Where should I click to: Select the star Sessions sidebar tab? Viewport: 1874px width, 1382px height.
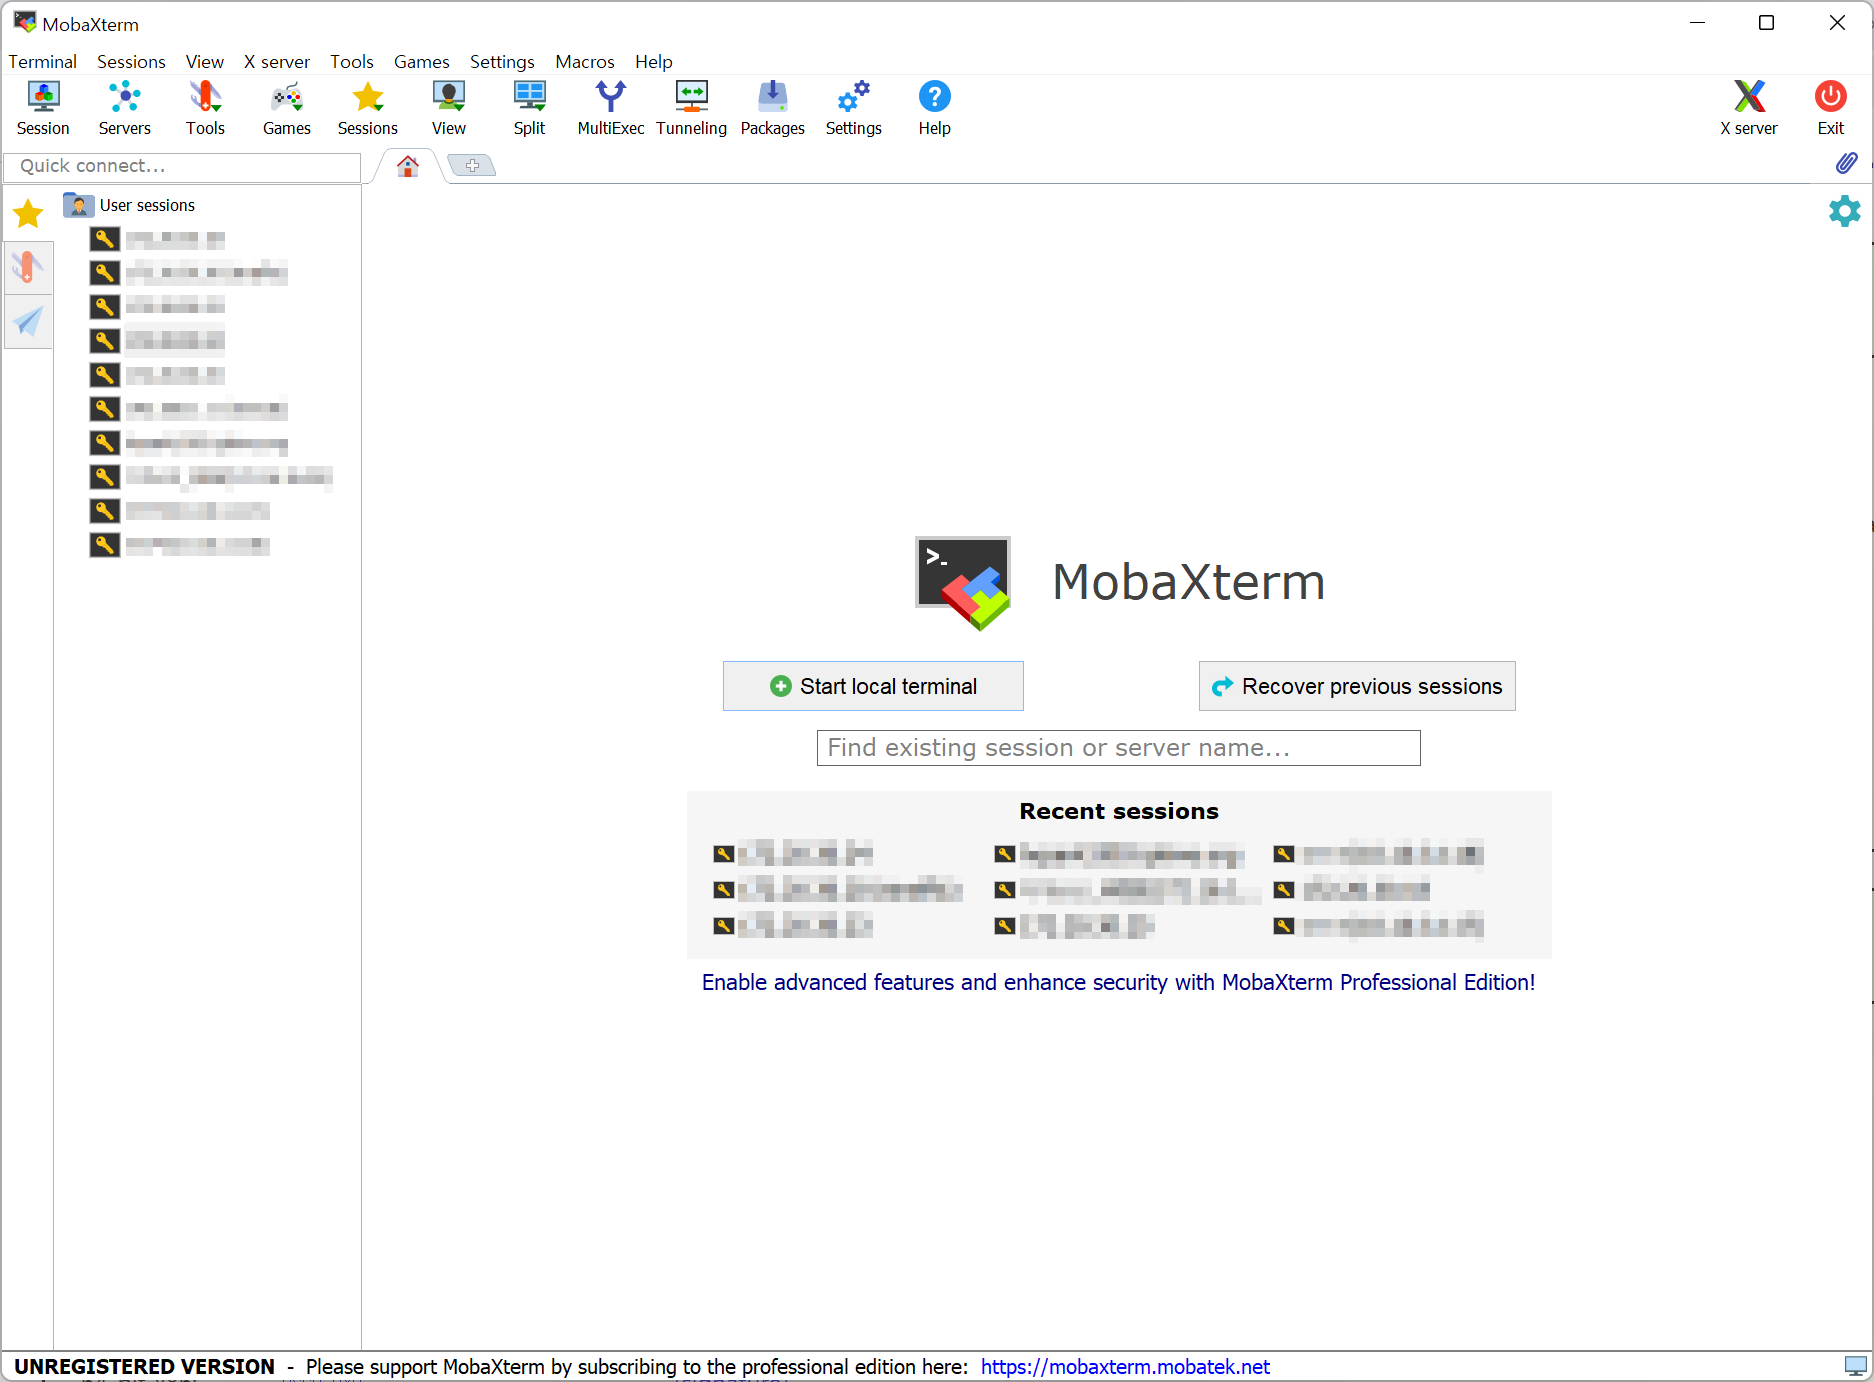tap(28, 213)
